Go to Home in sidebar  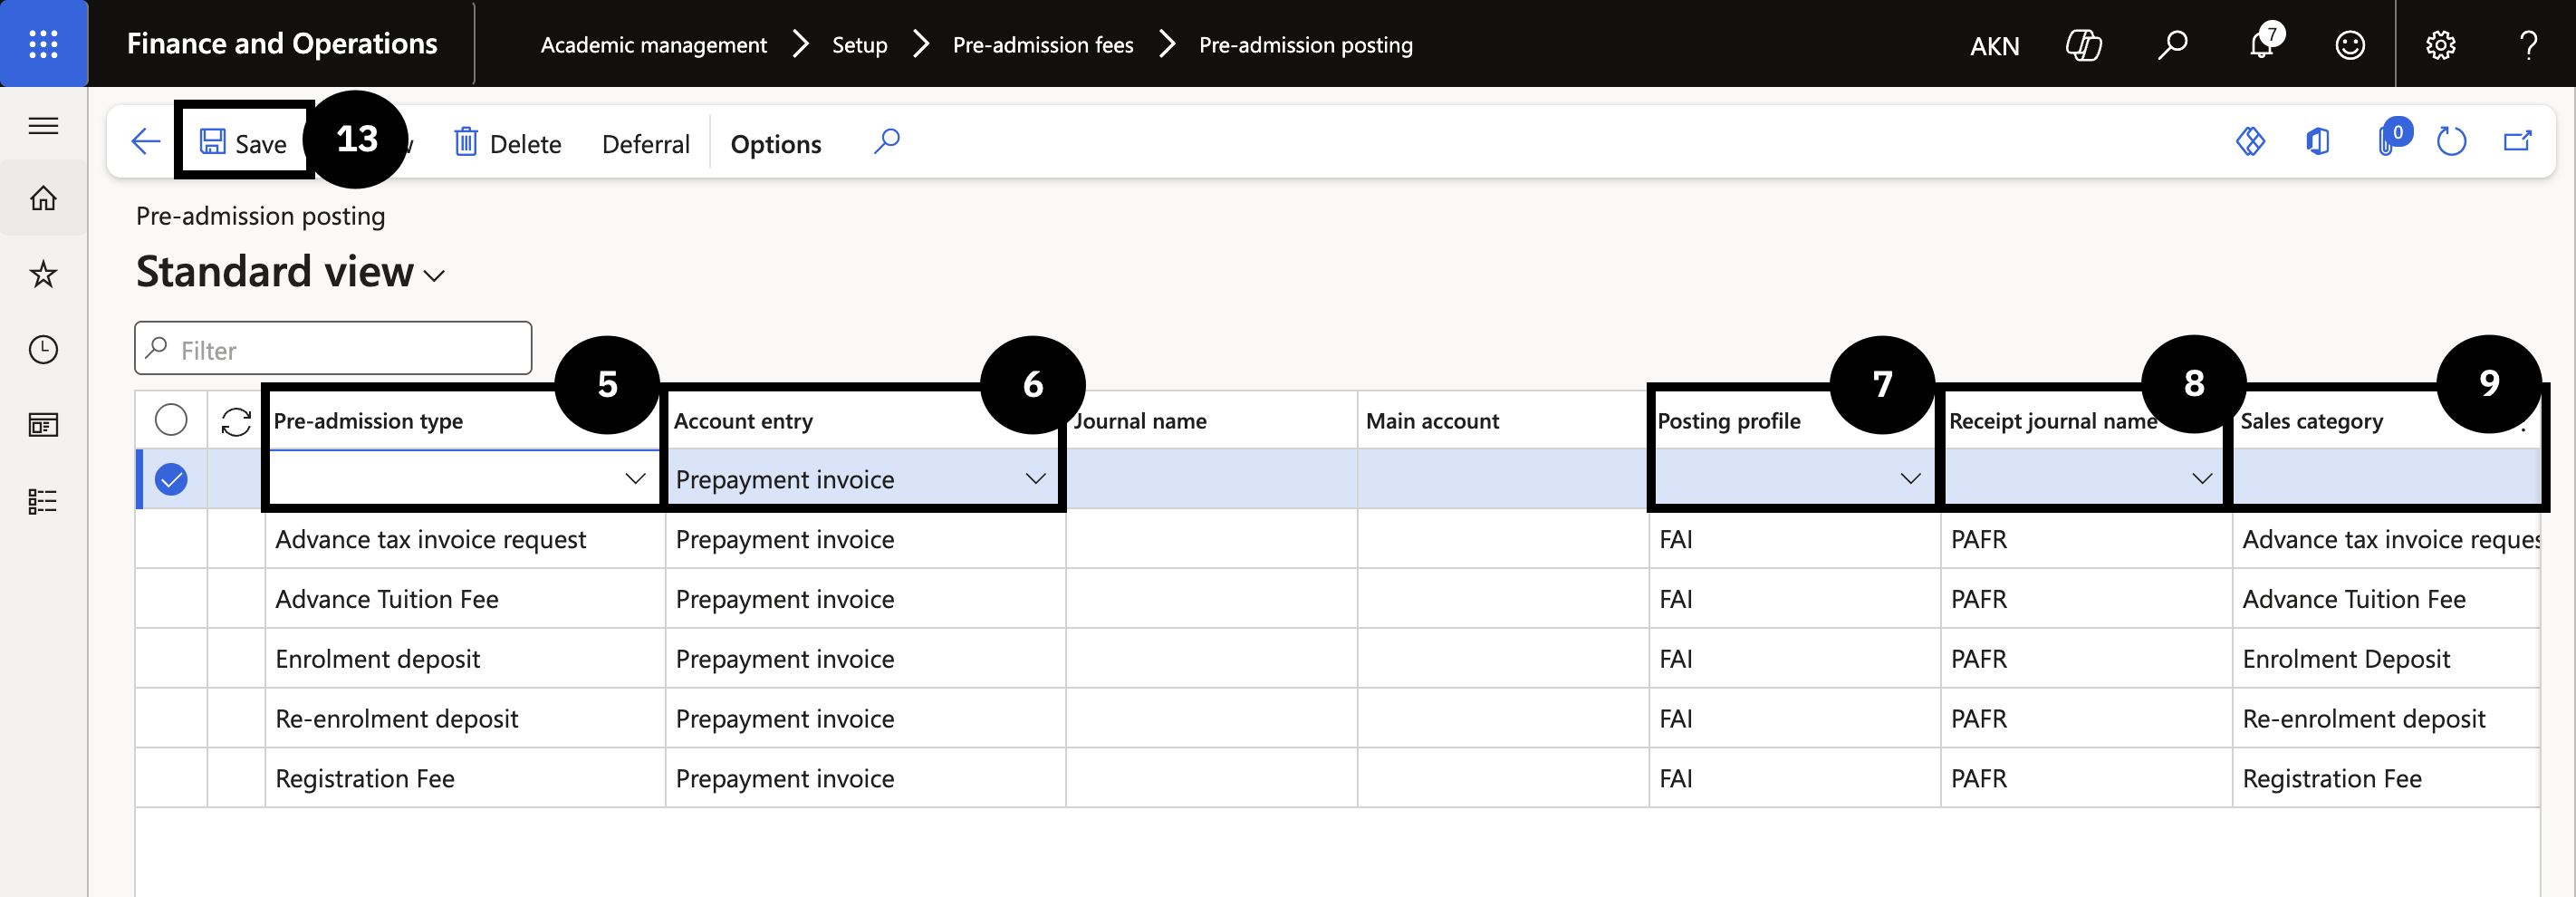[x=43, y=198]
